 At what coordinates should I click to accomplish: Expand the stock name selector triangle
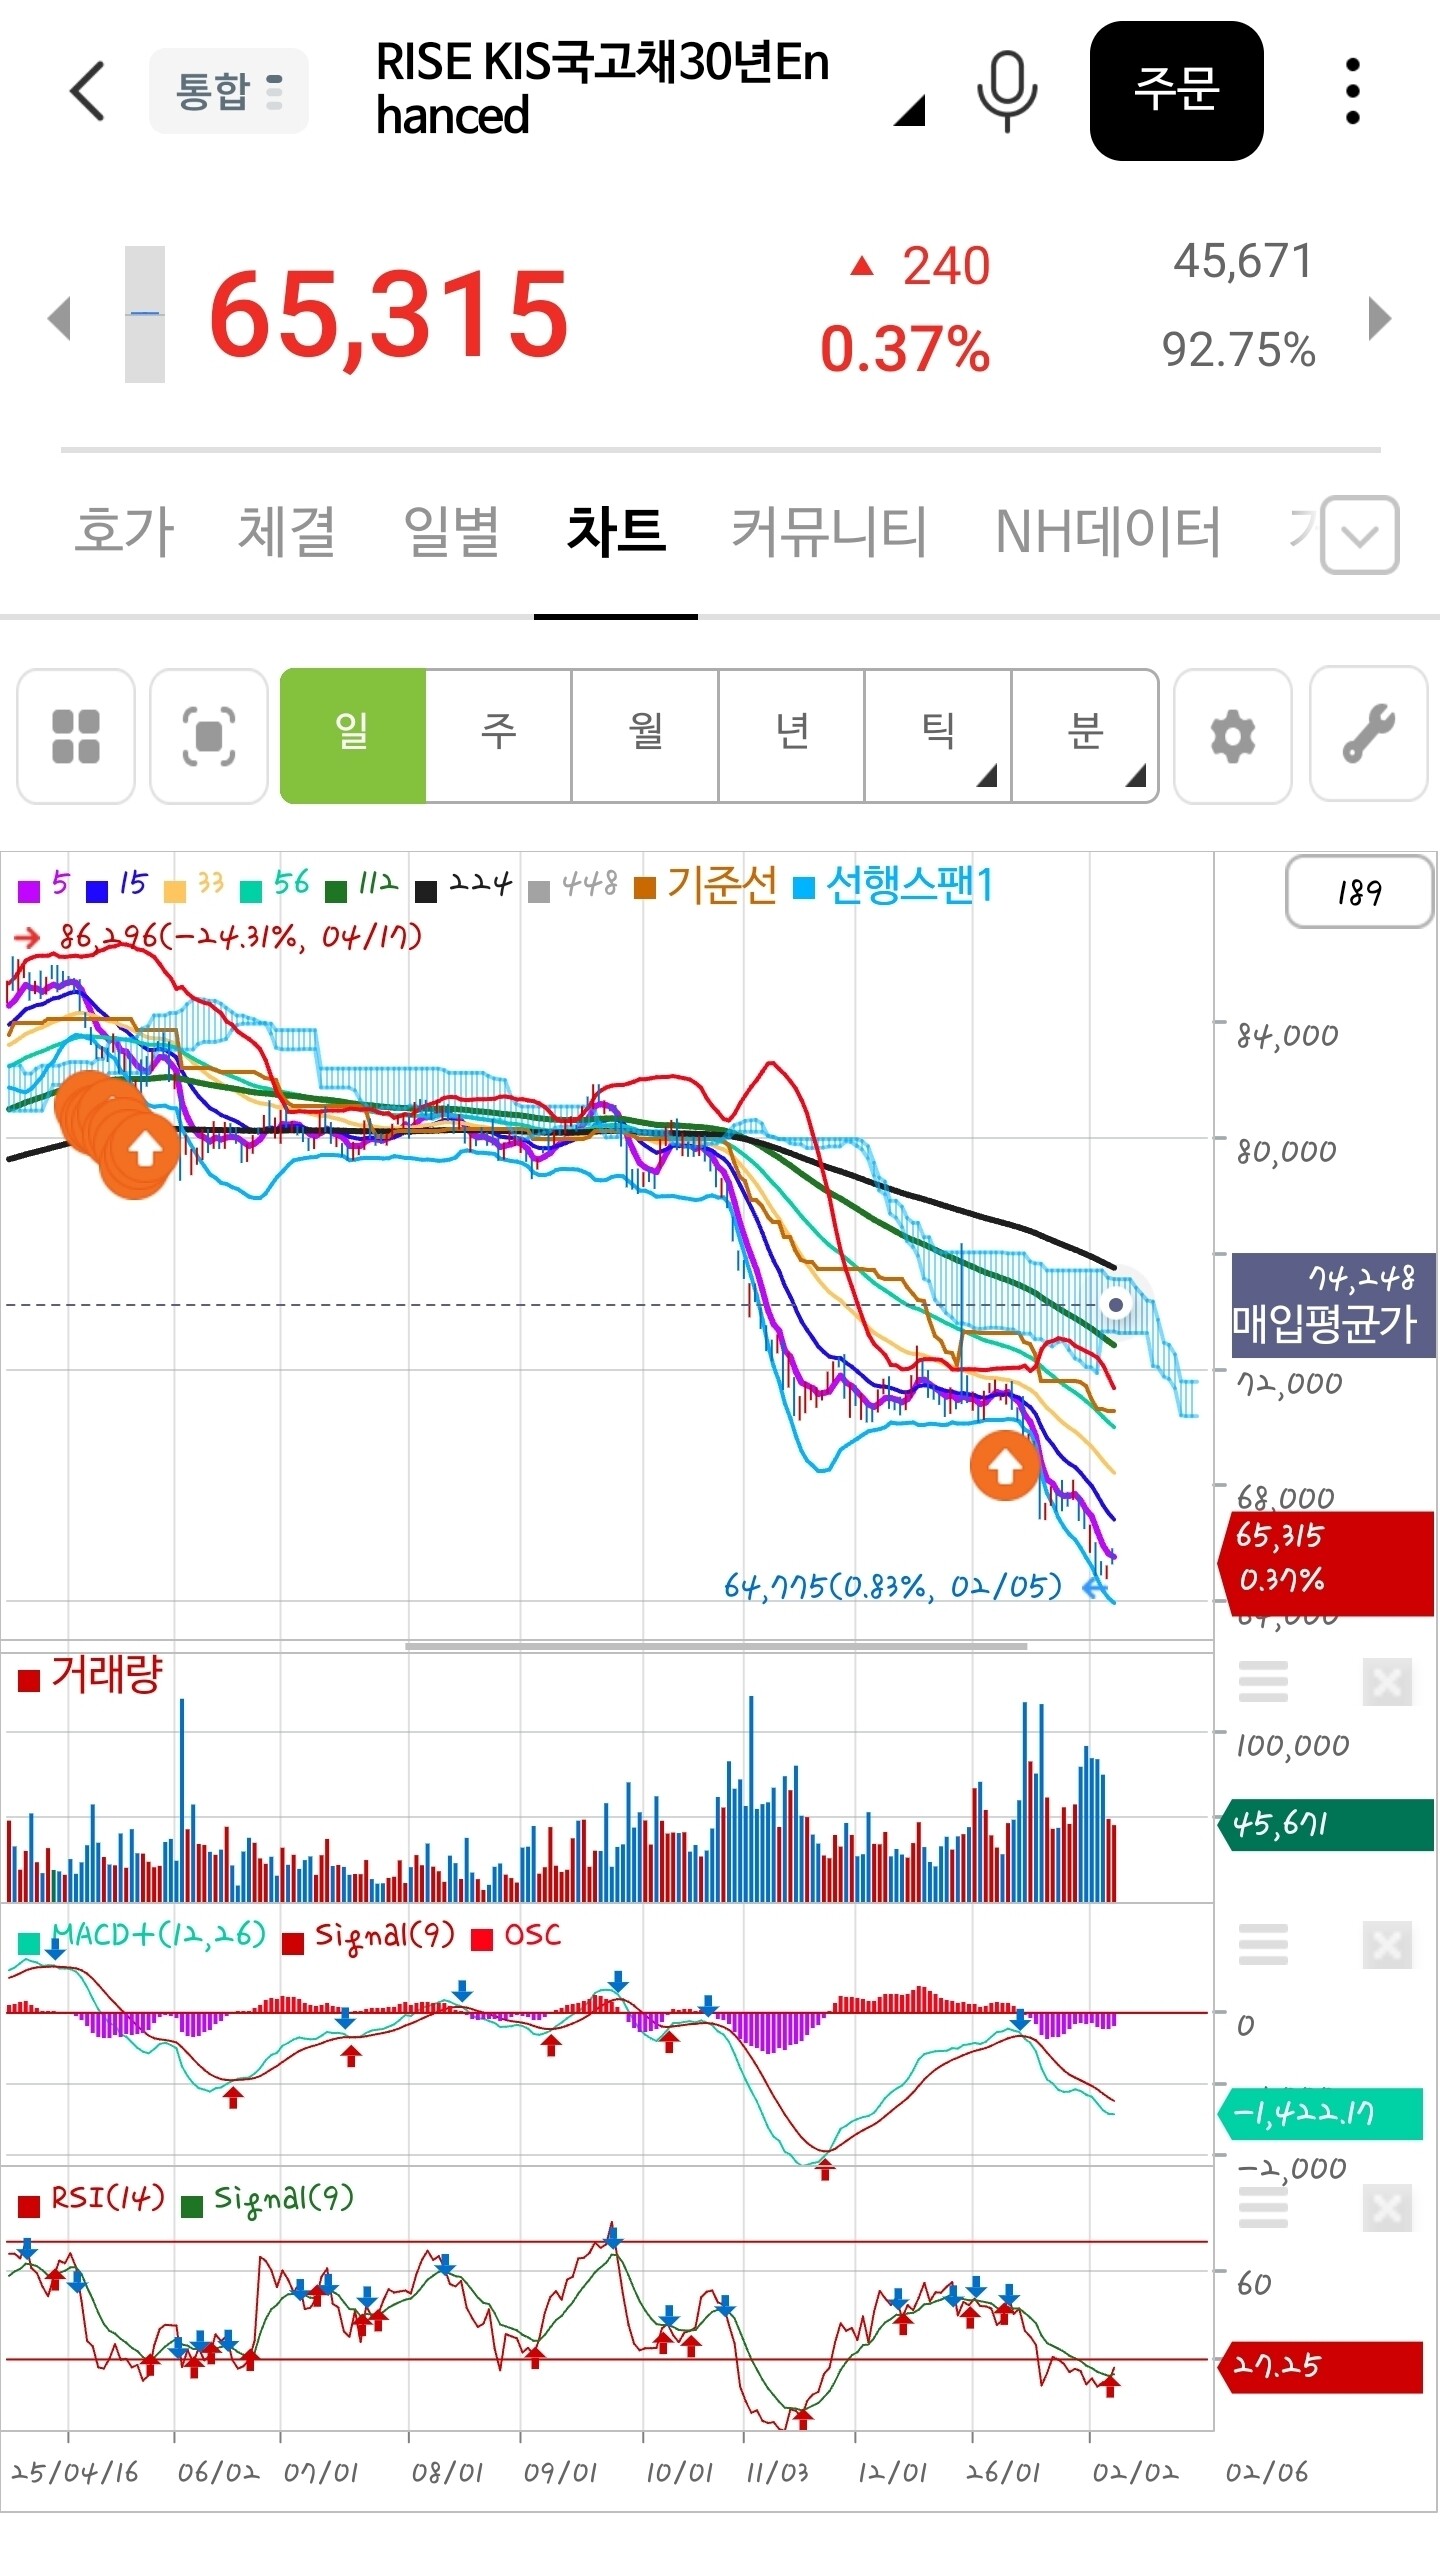(909, 110)
